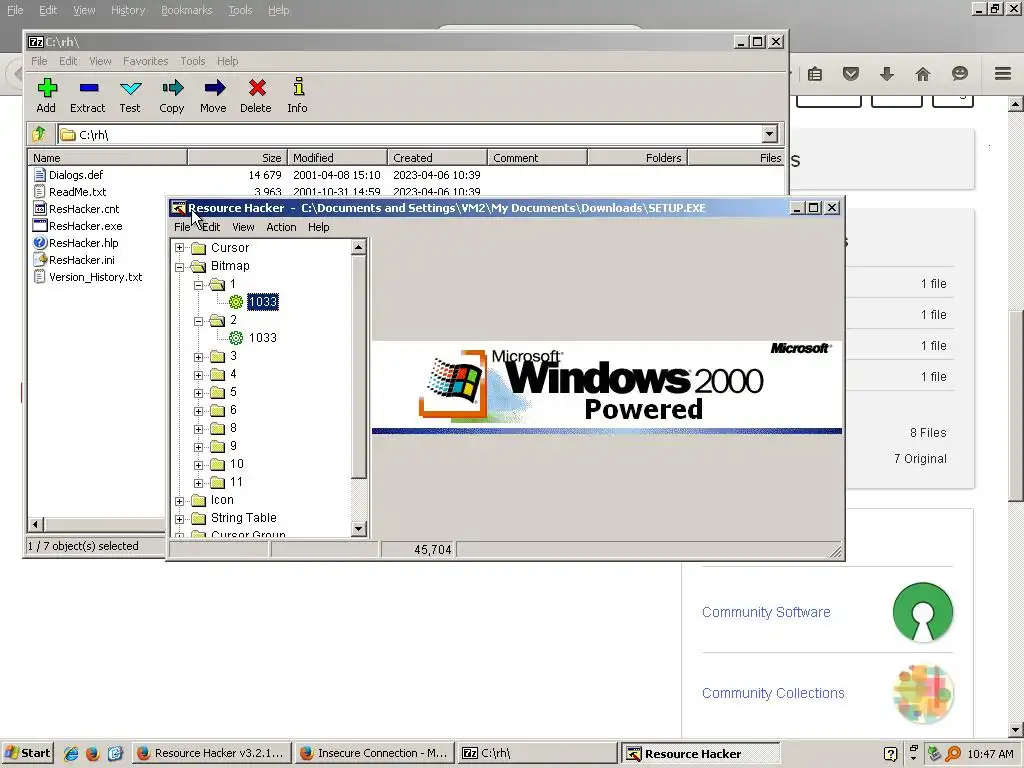Image resolution: width=1024 pixels, height=768 pixels.
Task: Switch to C:\rh\ 7-Zip taskbar button
Action: (x=537, y=754)
